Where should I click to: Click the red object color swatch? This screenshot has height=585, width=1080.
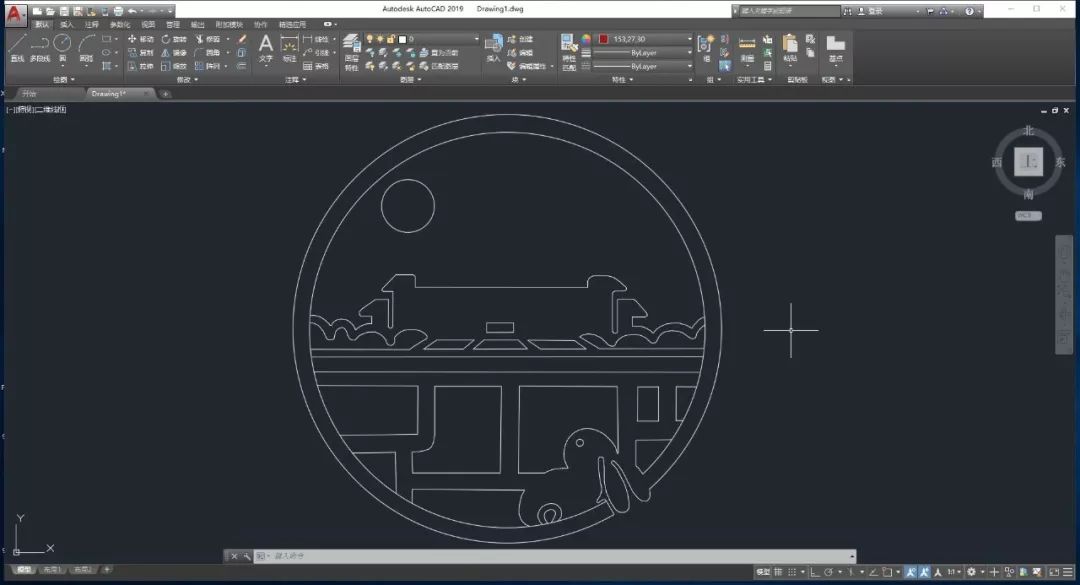(603, 39)
